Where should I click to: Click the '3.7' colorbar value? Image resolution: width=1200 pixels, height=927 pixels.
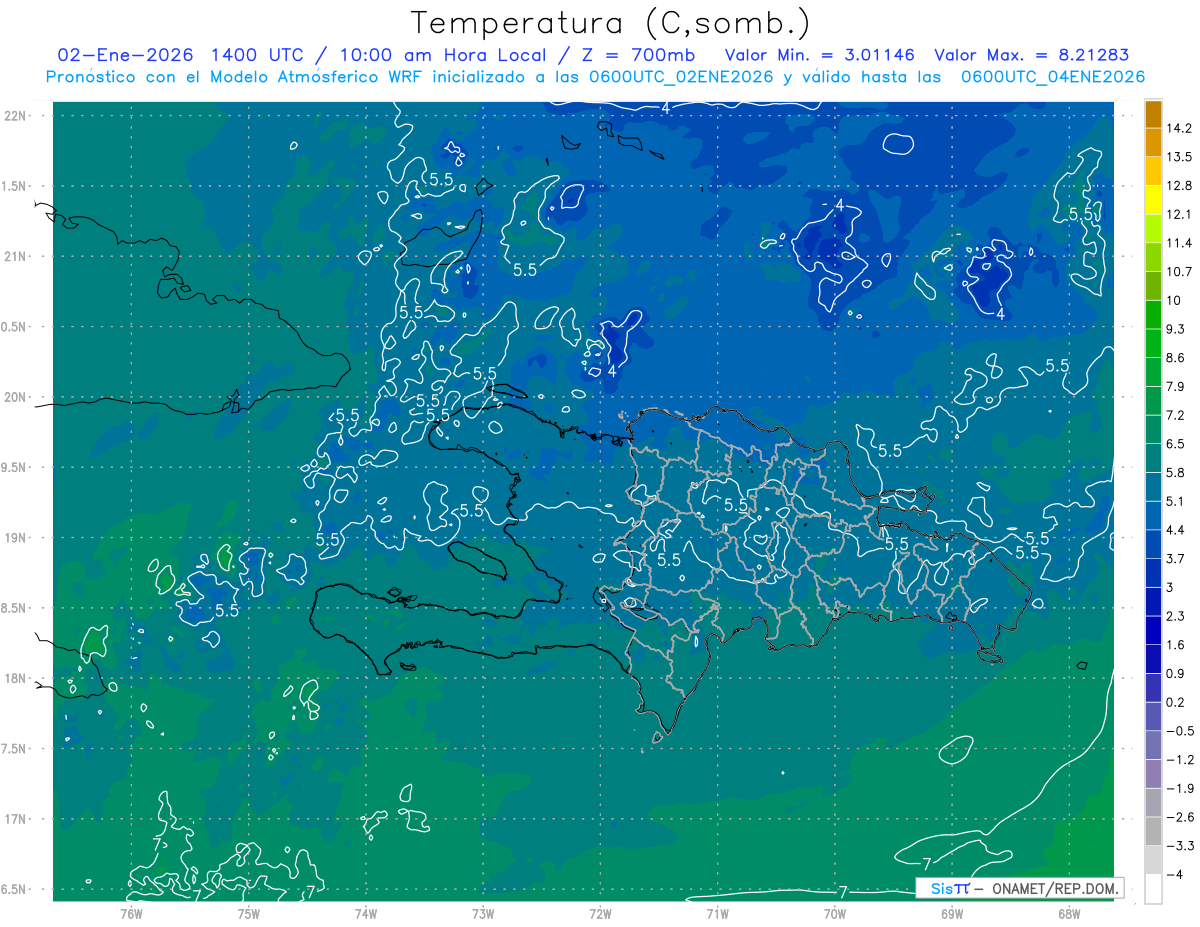pos(1176,559)
